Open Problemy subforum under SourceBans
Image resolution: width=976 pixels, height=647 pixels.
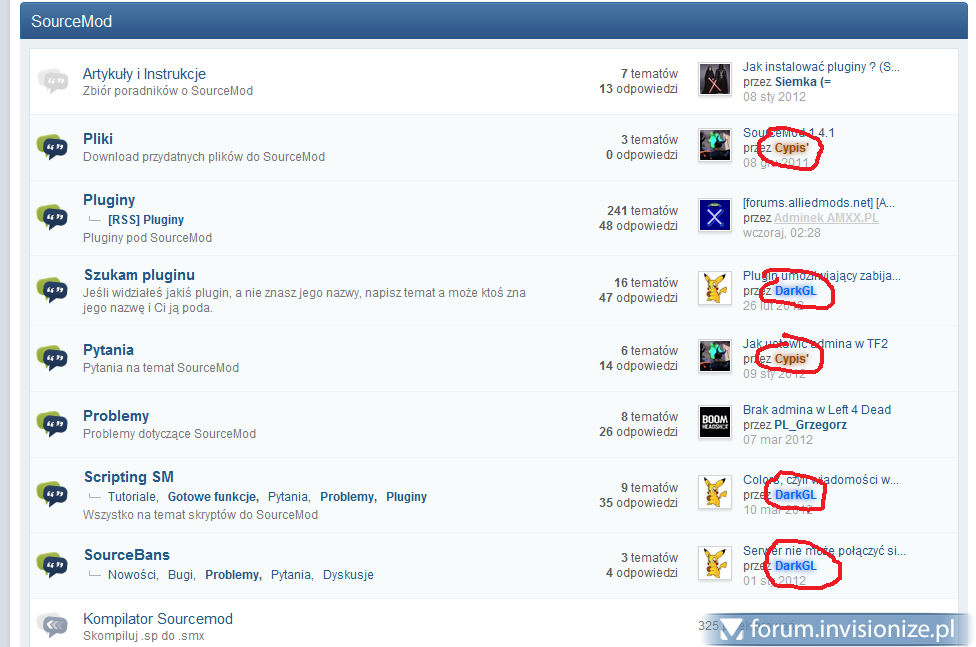point(232,575)
